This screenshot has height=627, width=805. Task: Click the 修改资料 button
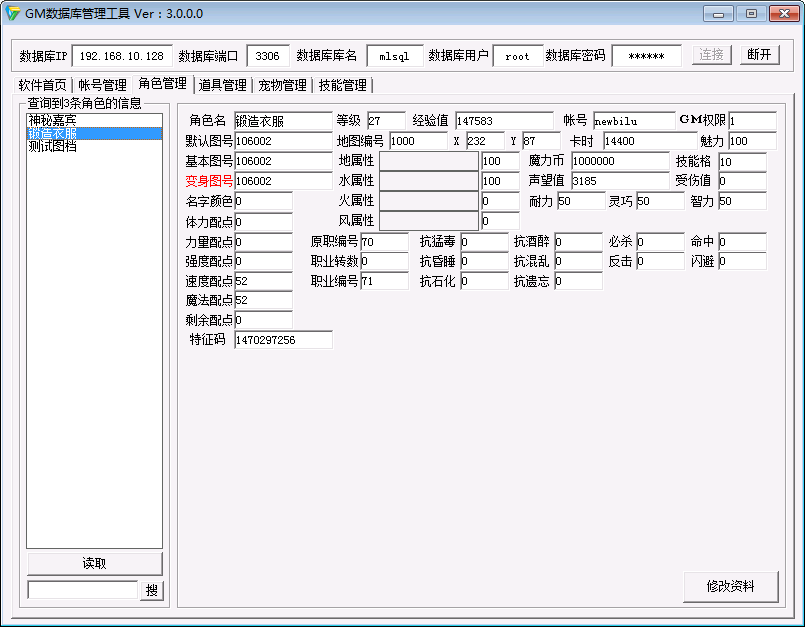click(x=730, y=586)
